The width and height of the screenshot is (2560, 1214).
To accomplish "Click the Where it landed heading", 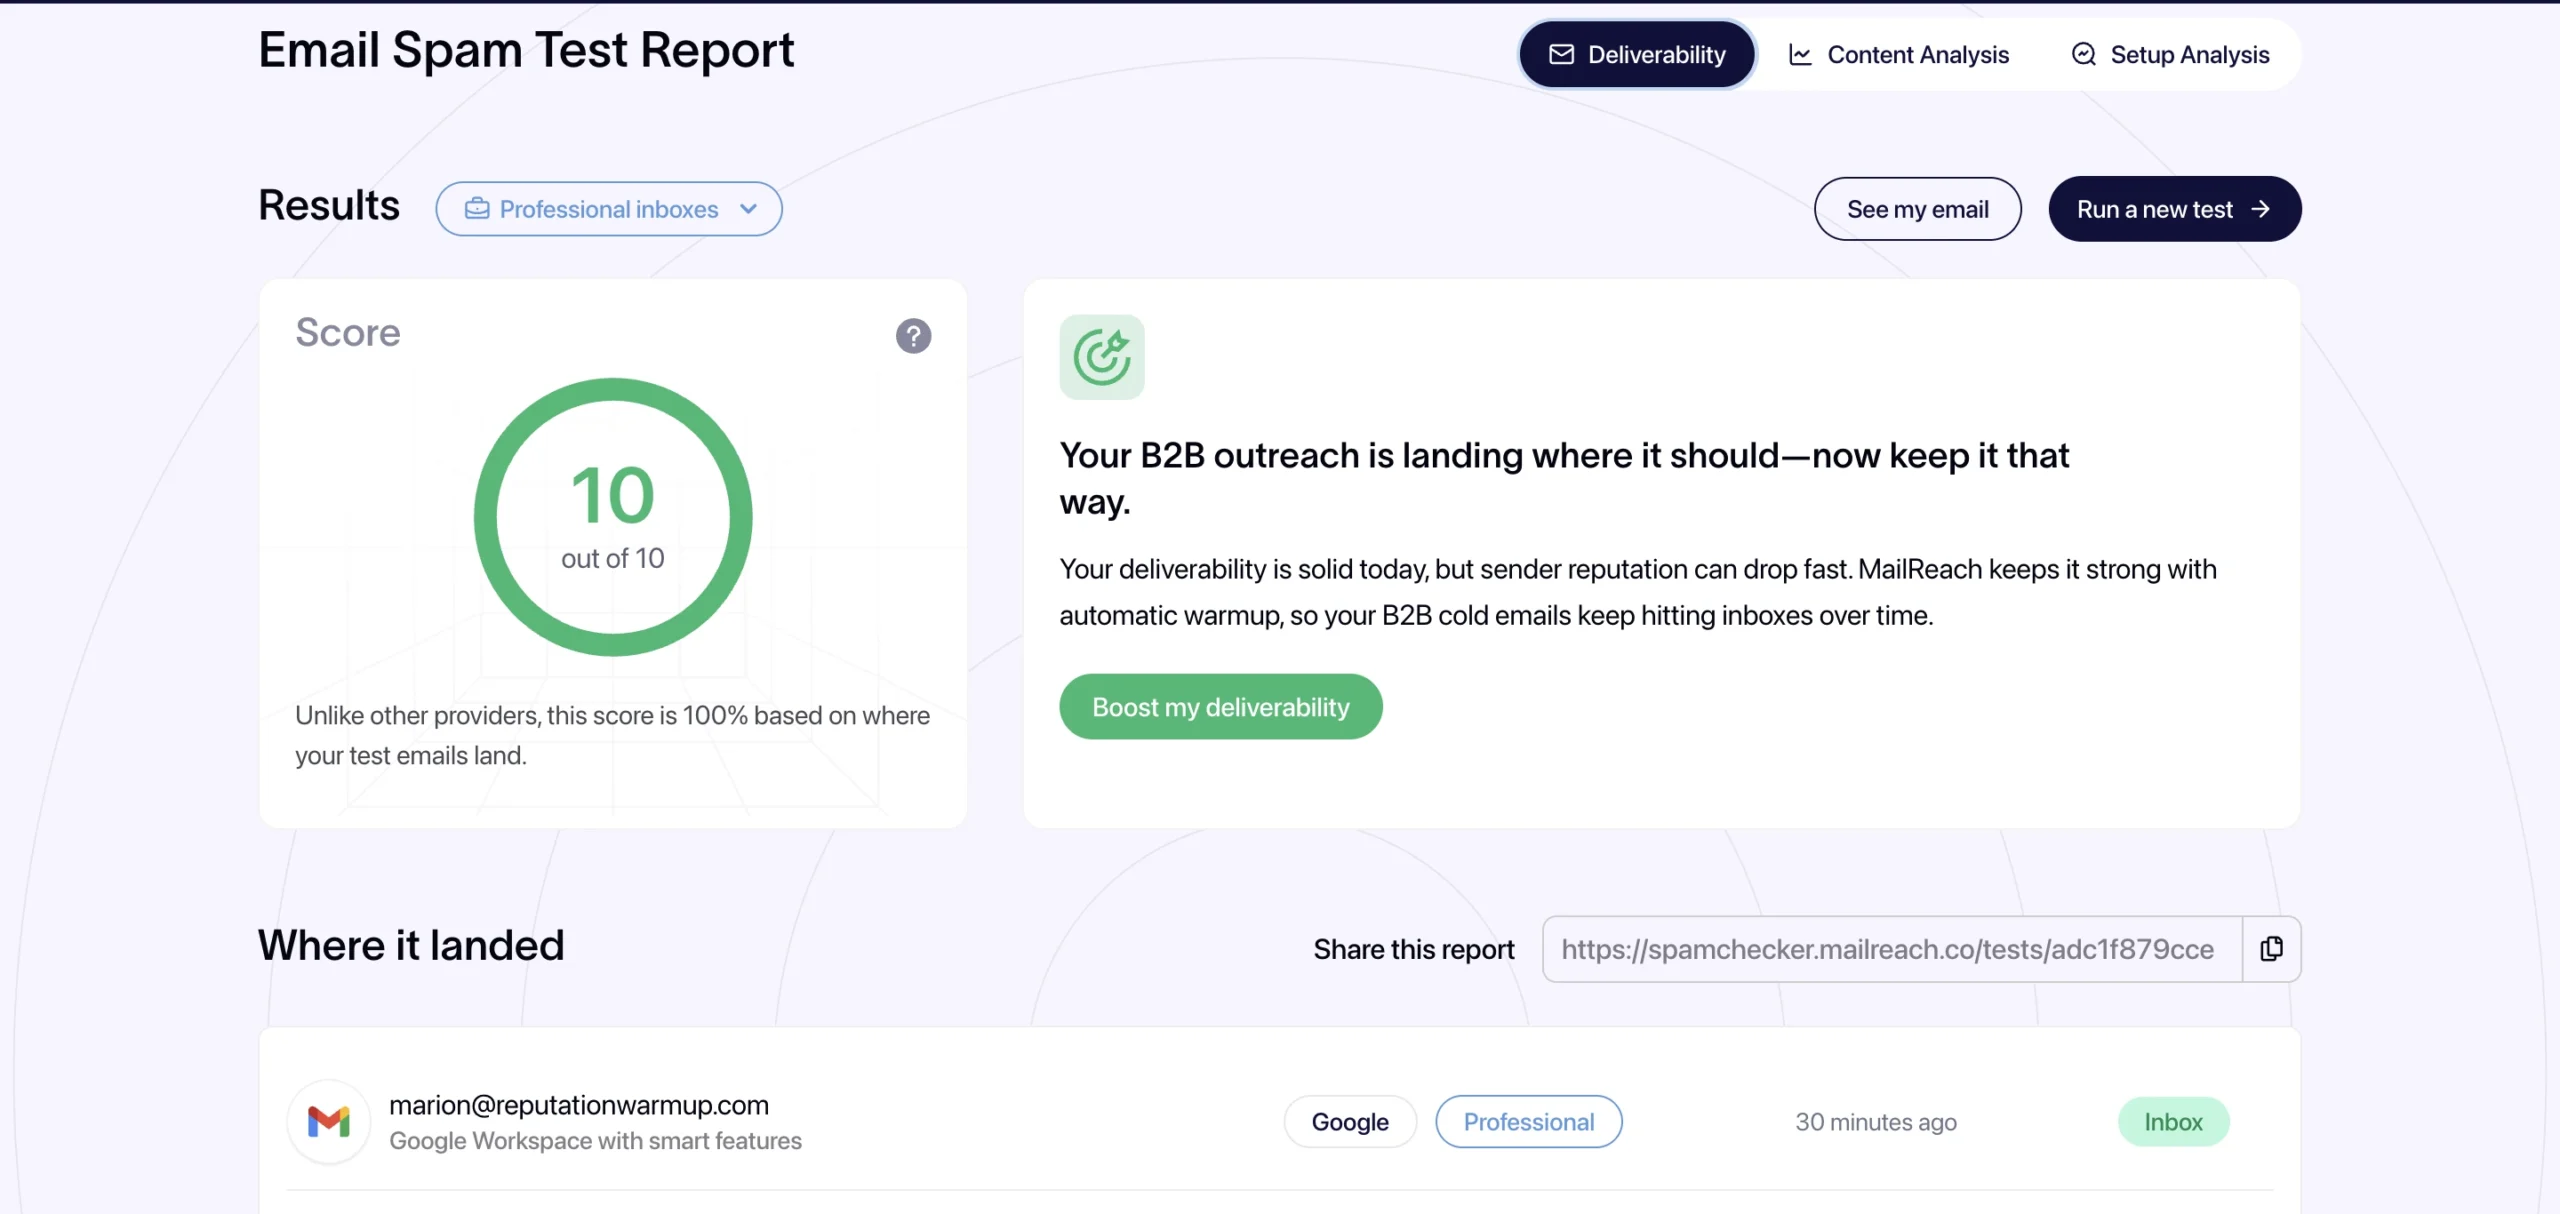I will click(x=411, y=945).
